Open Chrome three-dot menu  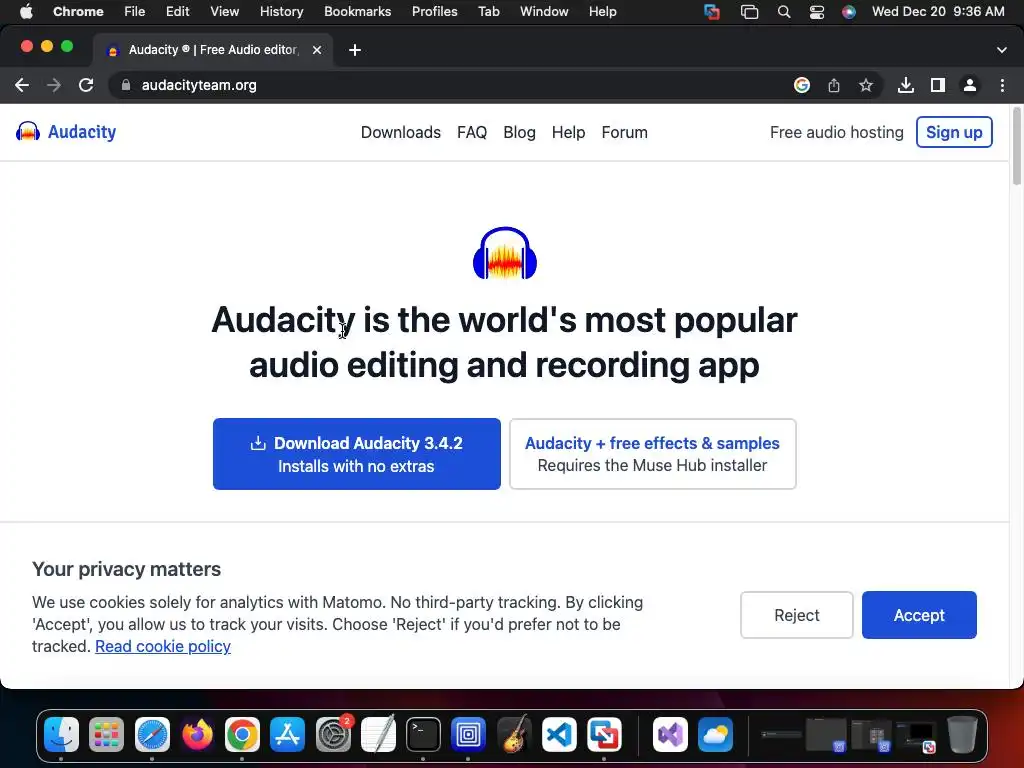(1002, 85)
